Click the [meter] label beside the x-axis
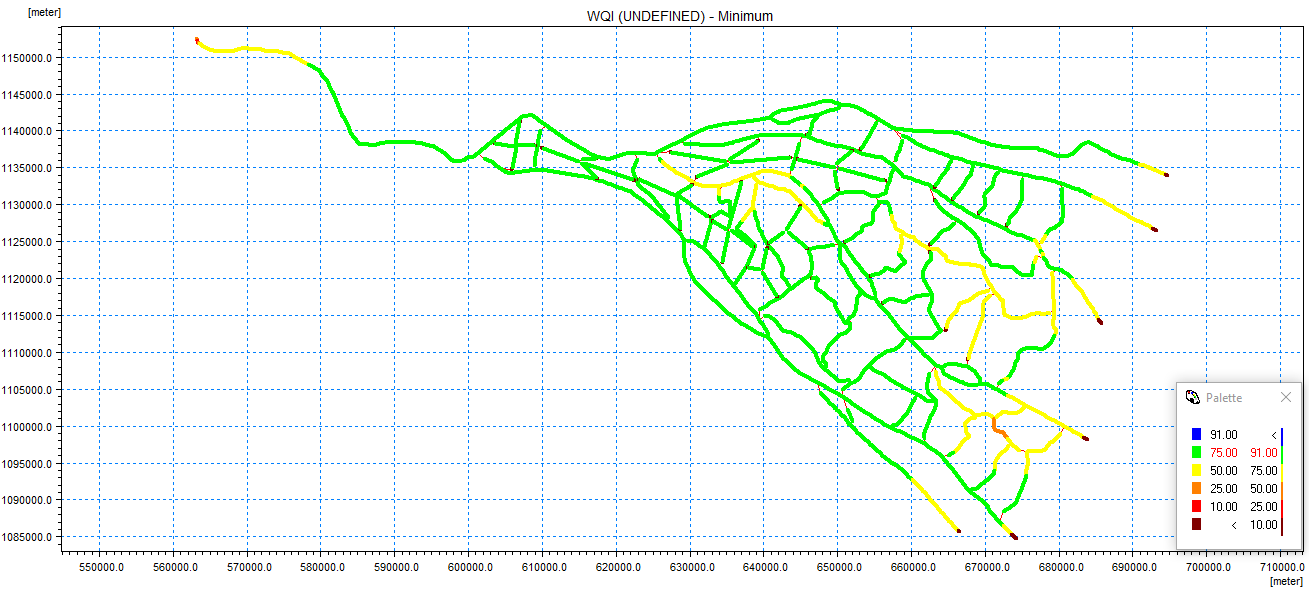1309x589 pixels. click(x=1285, y=581)
